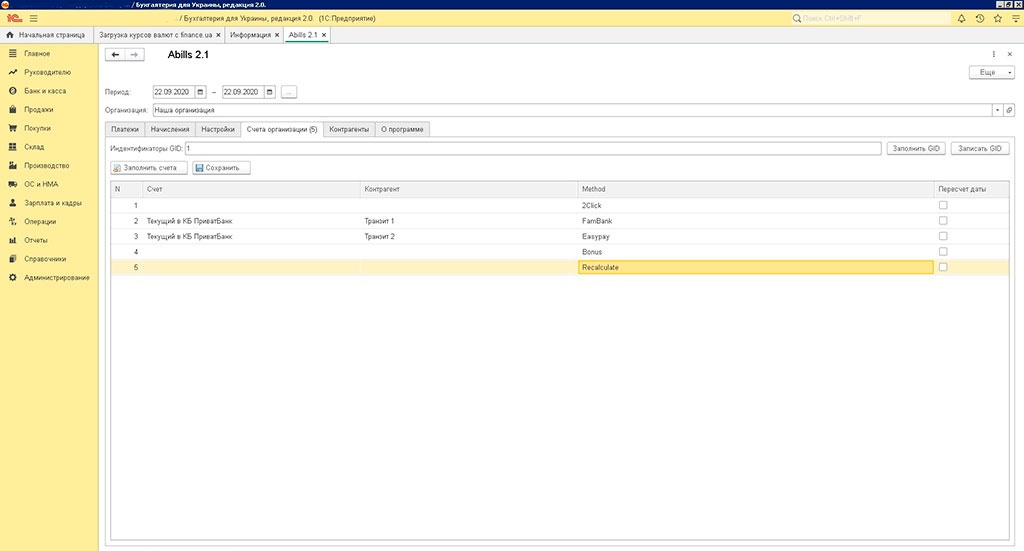Image resolution: width=1024 pixels, height=551 pixels.
Task: Open the Администрирование sidebar section
Action: tap(57, 277)
